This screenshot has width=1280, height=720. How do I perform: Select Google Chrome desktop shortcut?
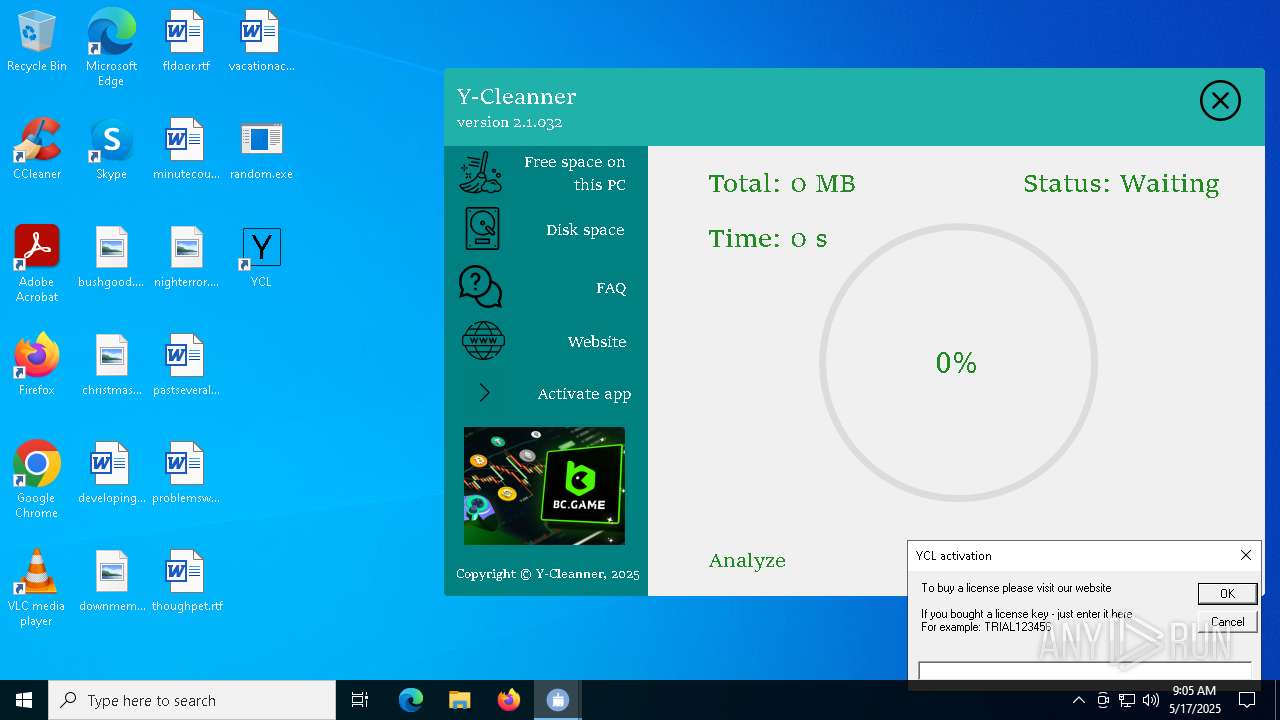pyautogui.click(x=37, y=480)
